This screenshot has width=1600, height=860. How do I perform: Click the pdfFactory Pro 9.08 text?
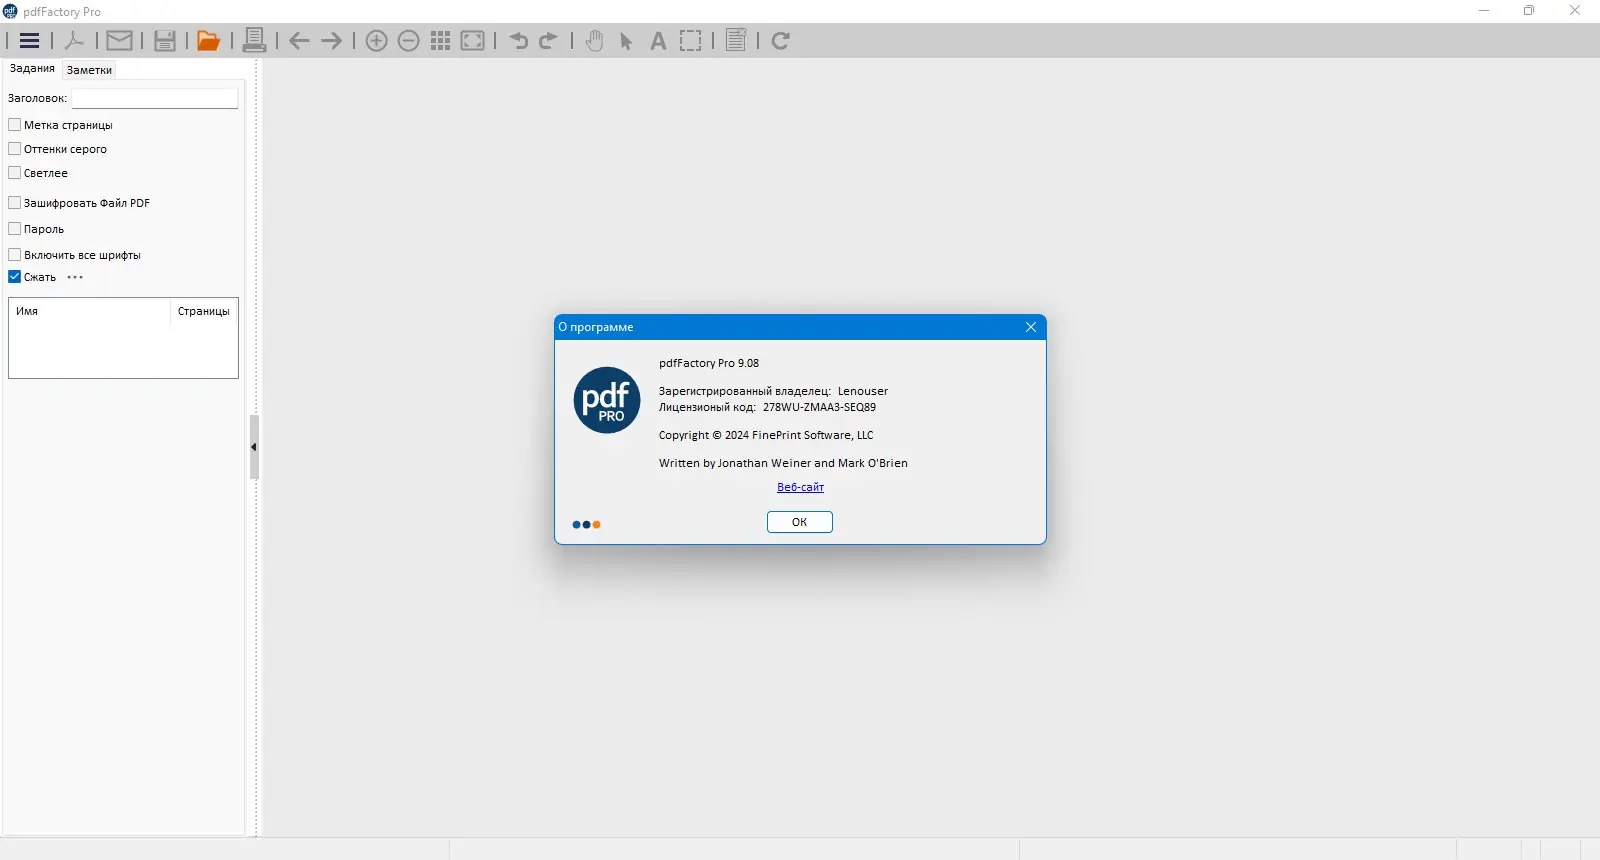point(709,363)
